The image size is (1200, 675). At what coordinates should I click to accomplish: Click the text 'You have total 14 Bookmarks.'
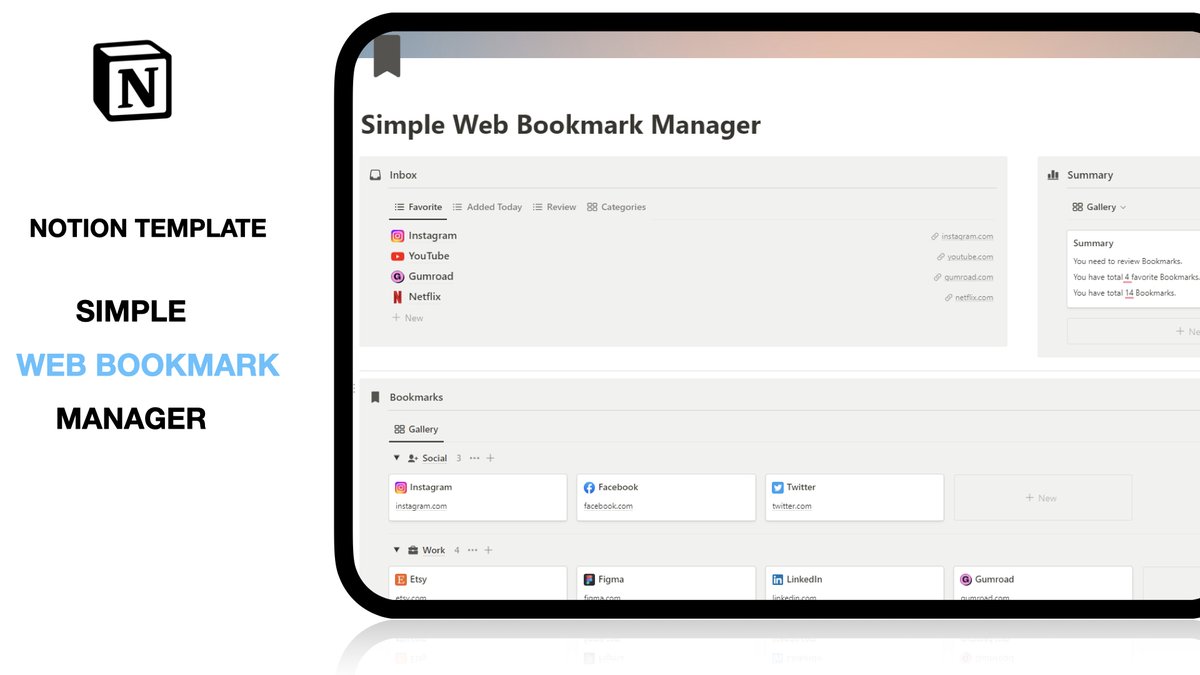pyautogui.click(x=1124, y=293)
